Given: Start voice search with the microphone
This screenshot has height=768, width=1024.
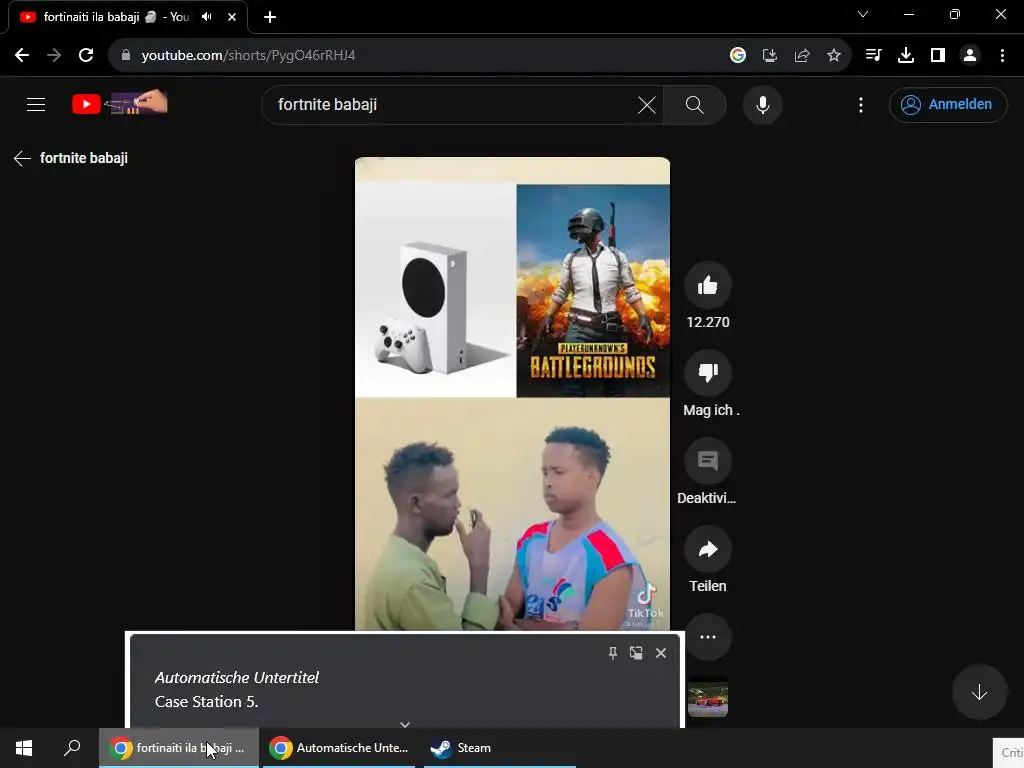Looking at the screenshot, I should [763, 104].
